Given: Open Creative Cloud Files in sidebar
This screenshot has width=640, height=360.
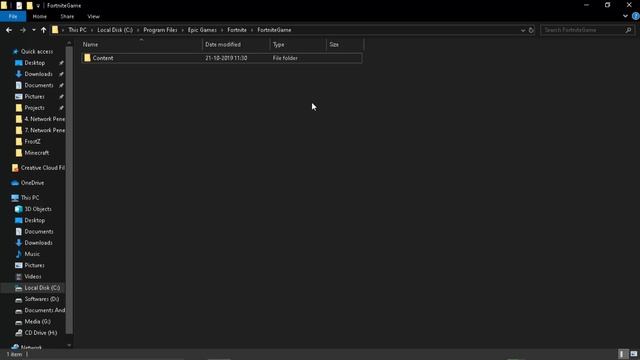Looking at the screenshot, I should [x=38, y=168].
